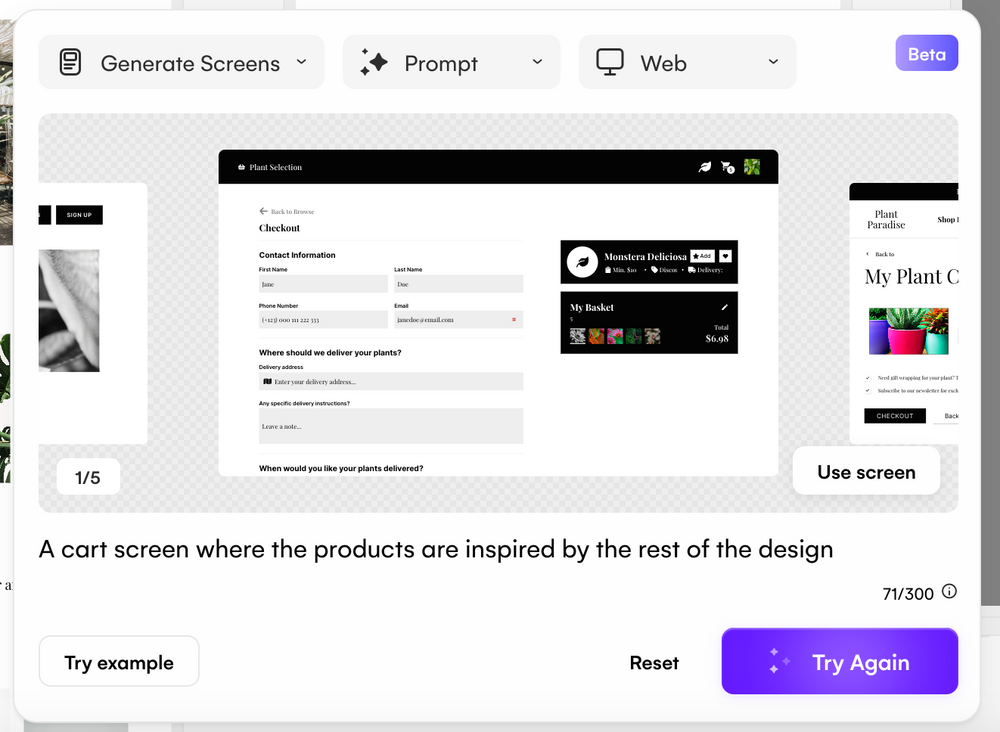Viewport: 1000px width, 732px height.
Task: Click the delivery truck icon on the Monstera card
Action: (x=691, y=270)
